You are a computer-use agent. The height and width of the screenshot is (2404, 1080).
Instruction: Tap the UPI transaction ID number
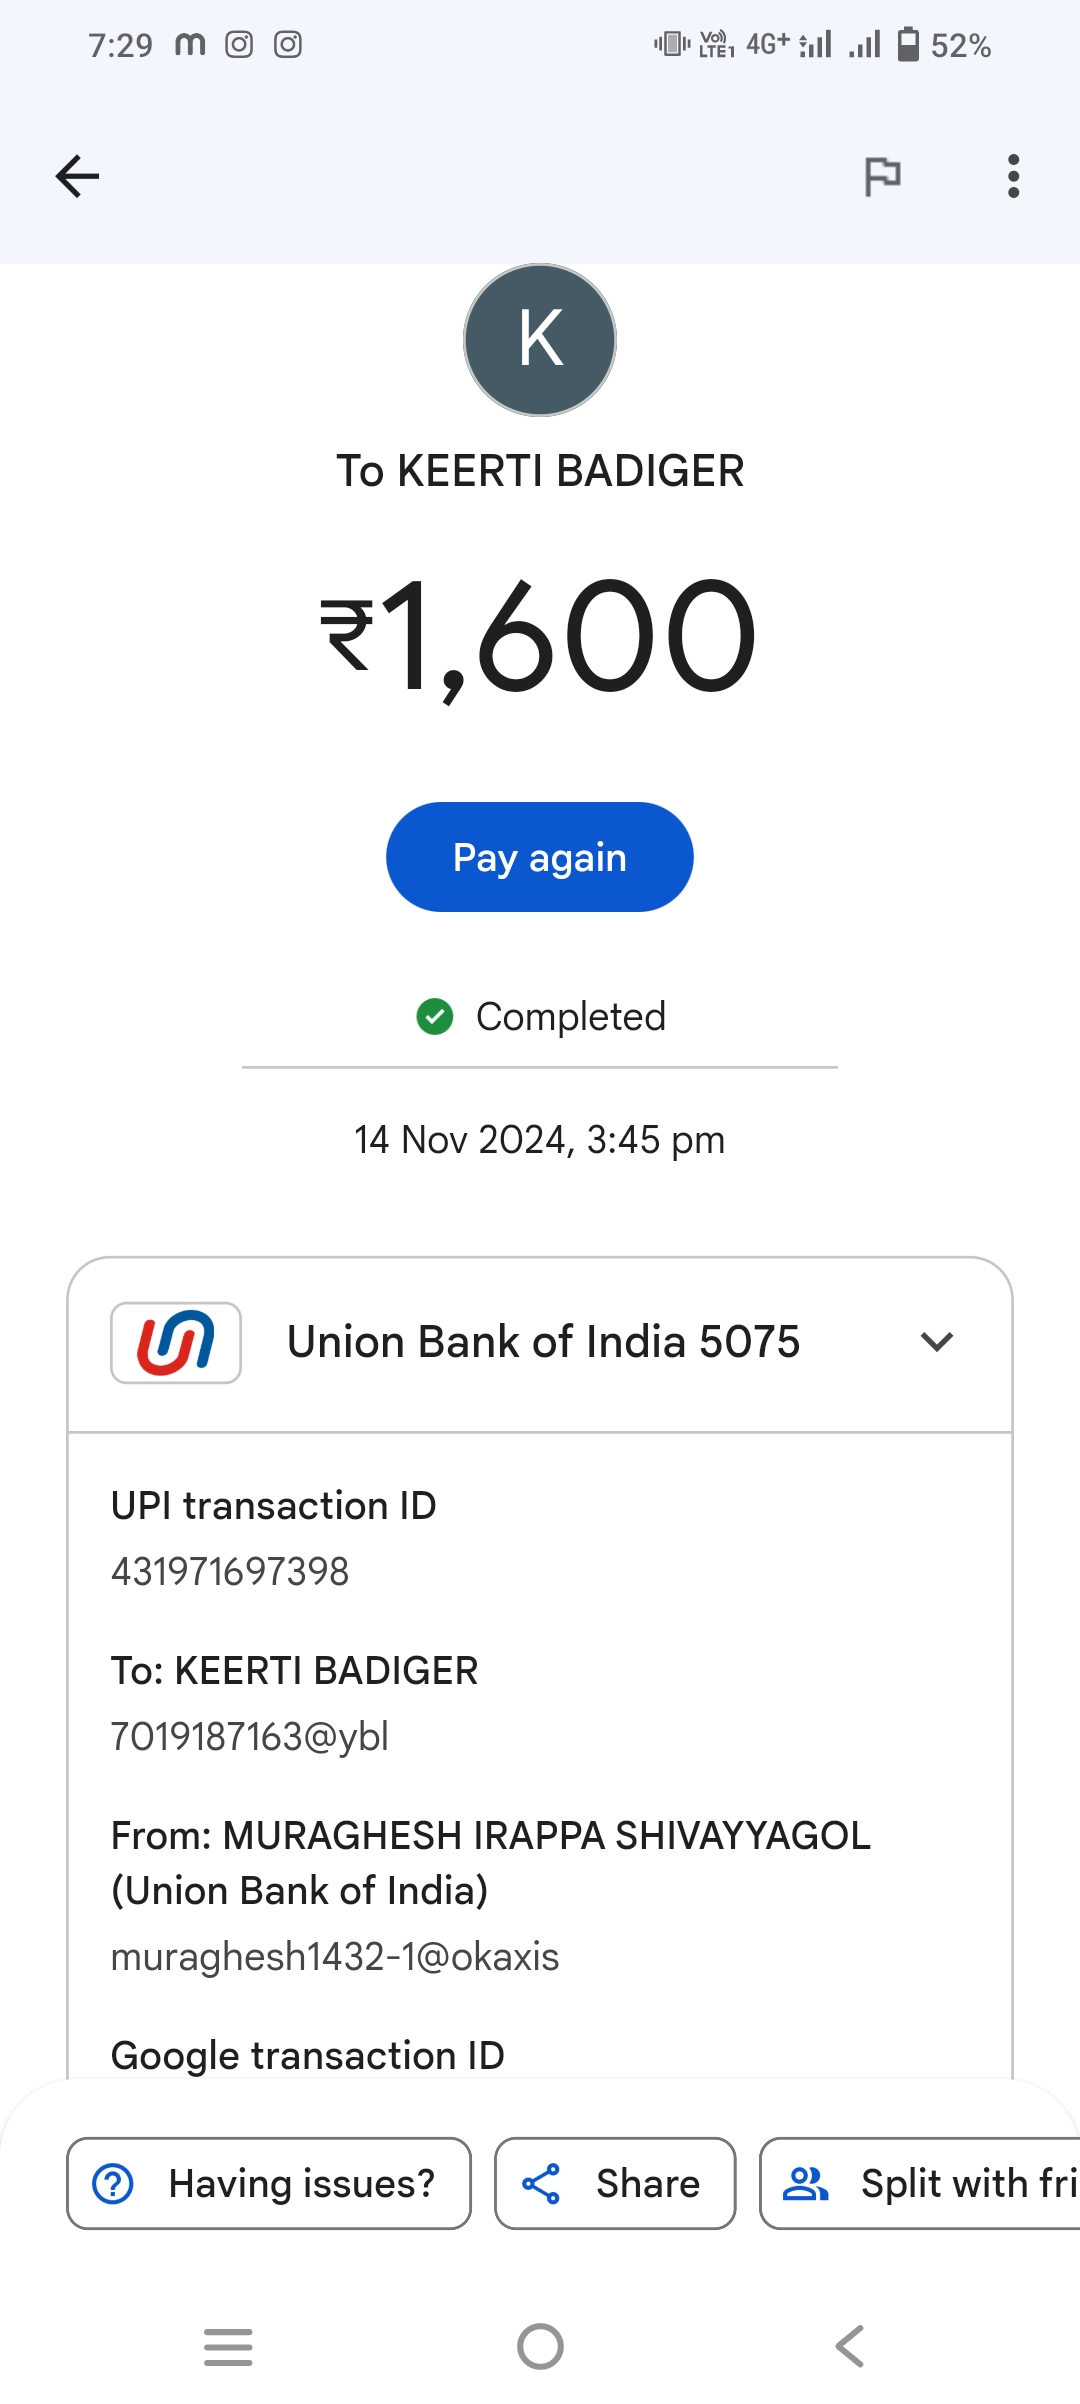[x=230, y=1571]
